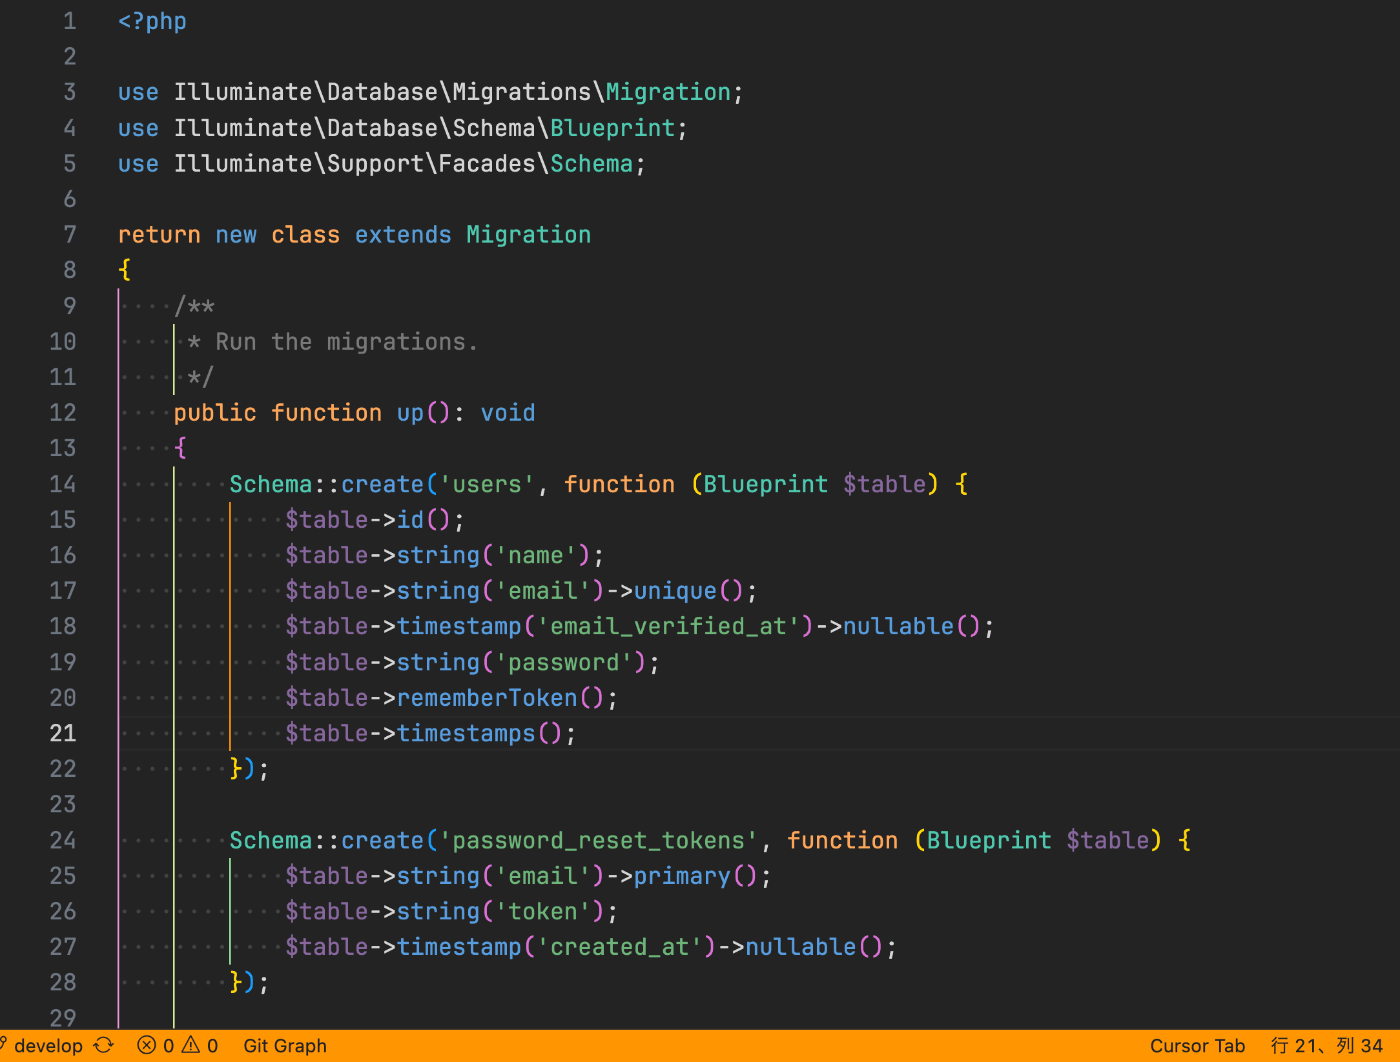Click 'Blueprint' in the use statement

click(612, 127)
